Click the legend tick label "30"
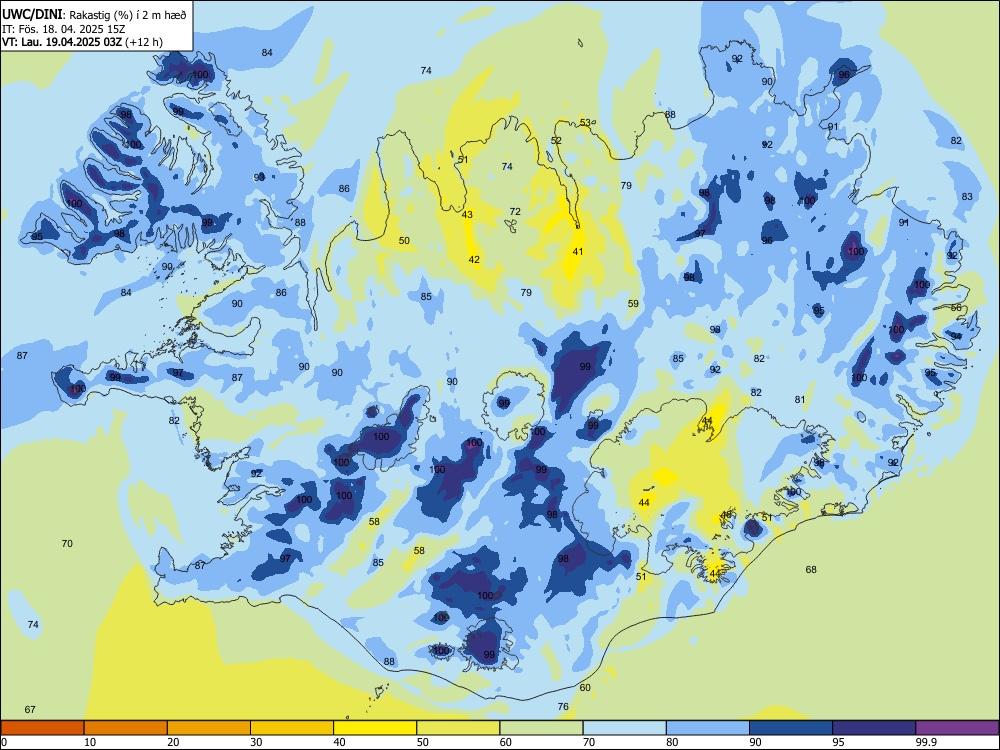This screenshot has height=750, width=1000. (256, 742)
